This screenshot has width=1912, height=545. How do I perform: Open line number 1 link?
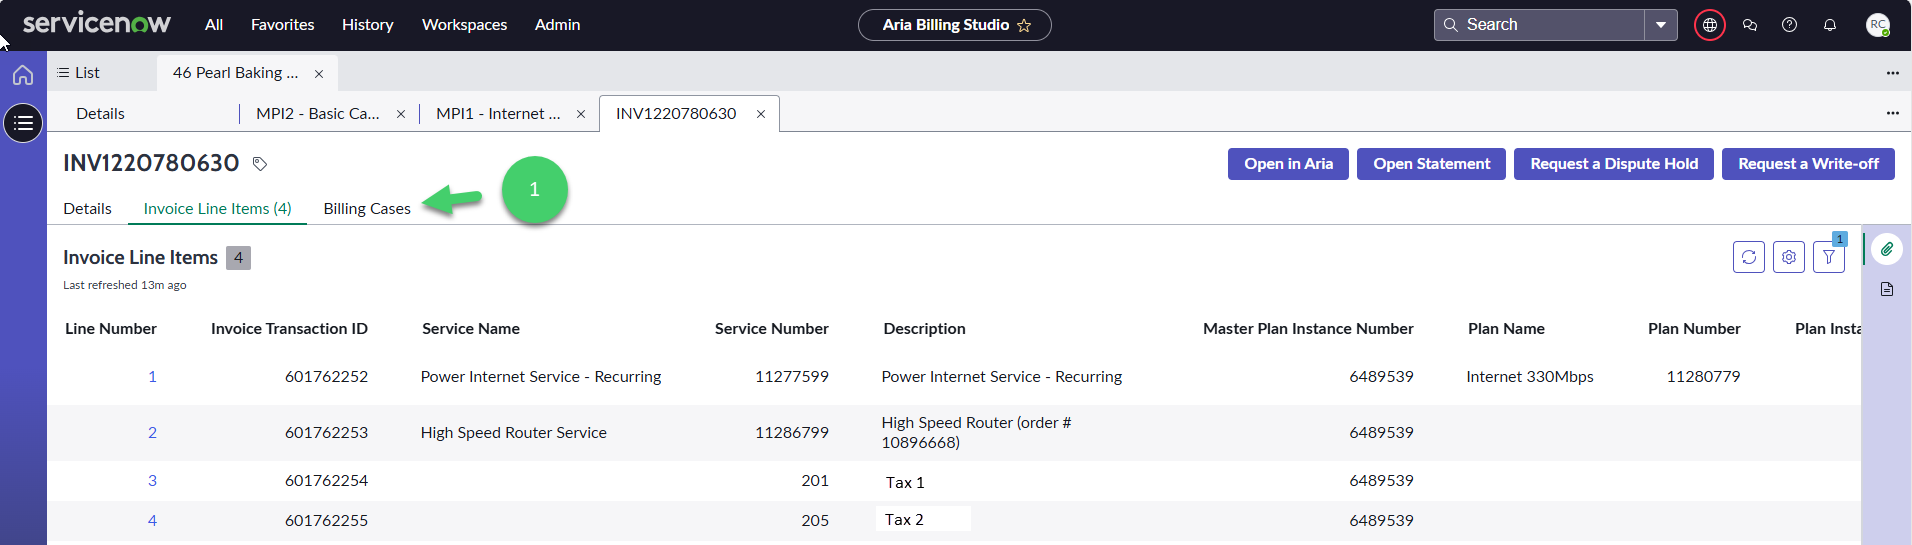point(152,377)
